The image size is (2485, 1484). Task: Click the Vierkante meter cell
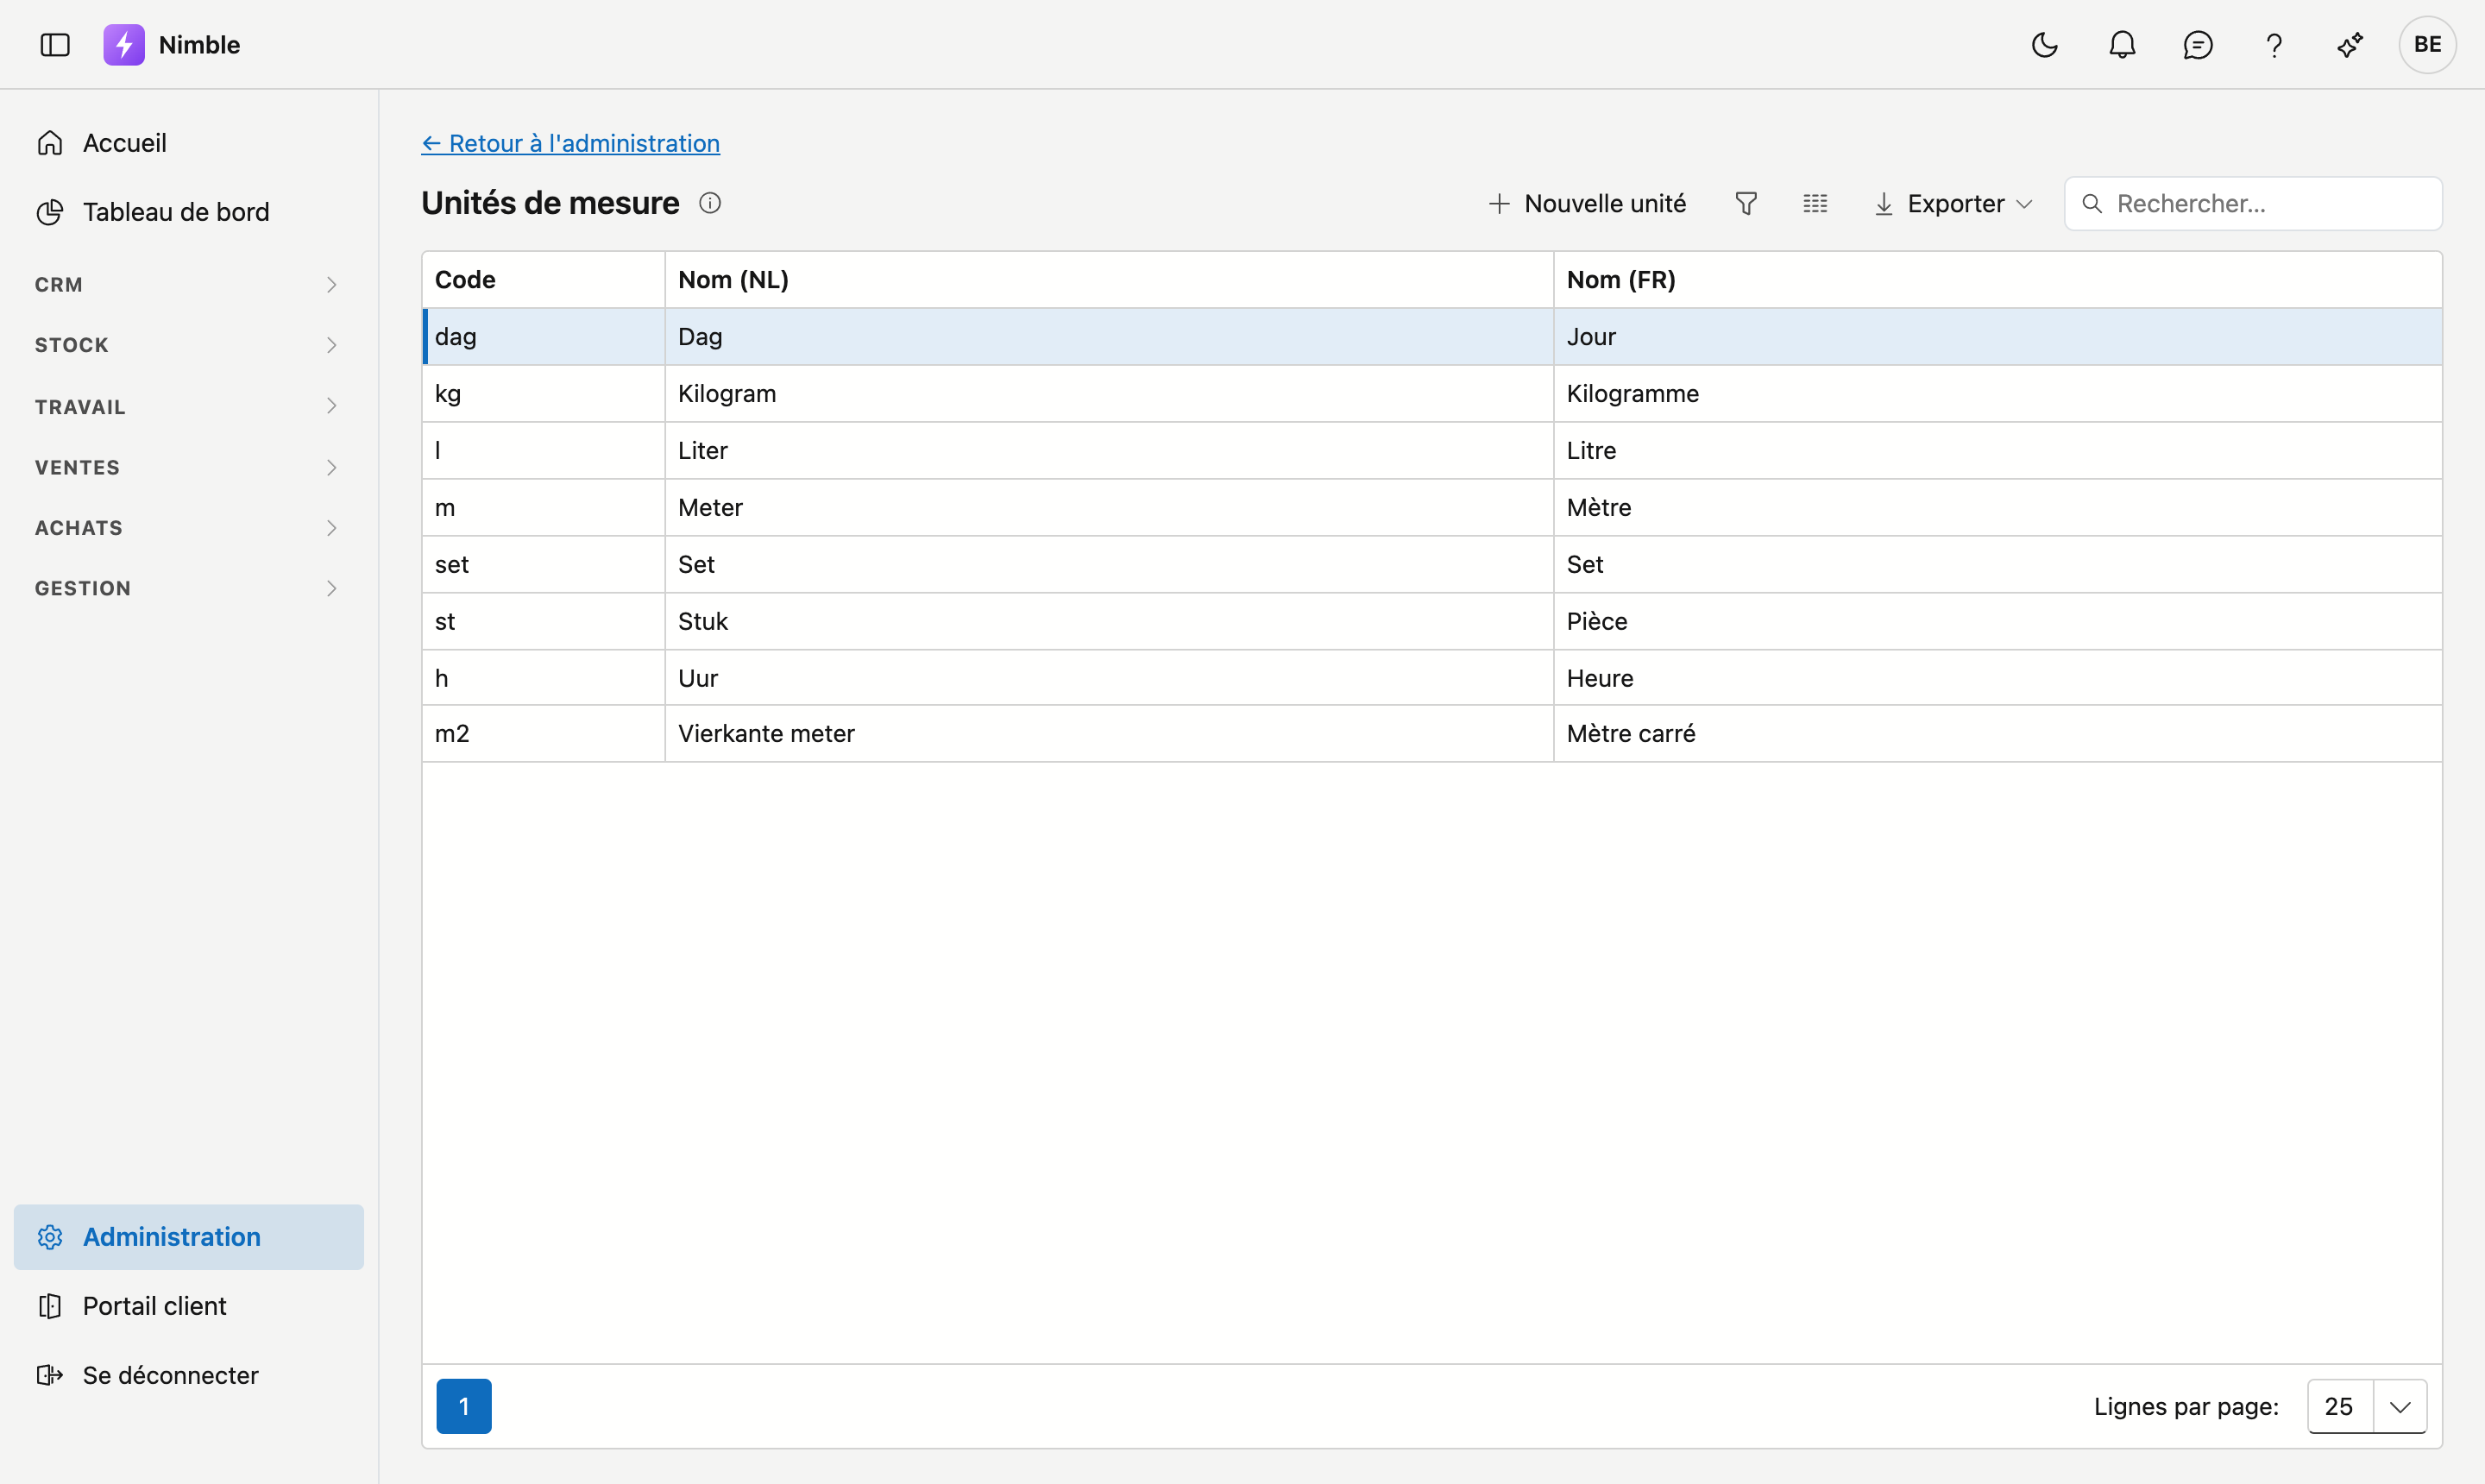[1109, 734]
